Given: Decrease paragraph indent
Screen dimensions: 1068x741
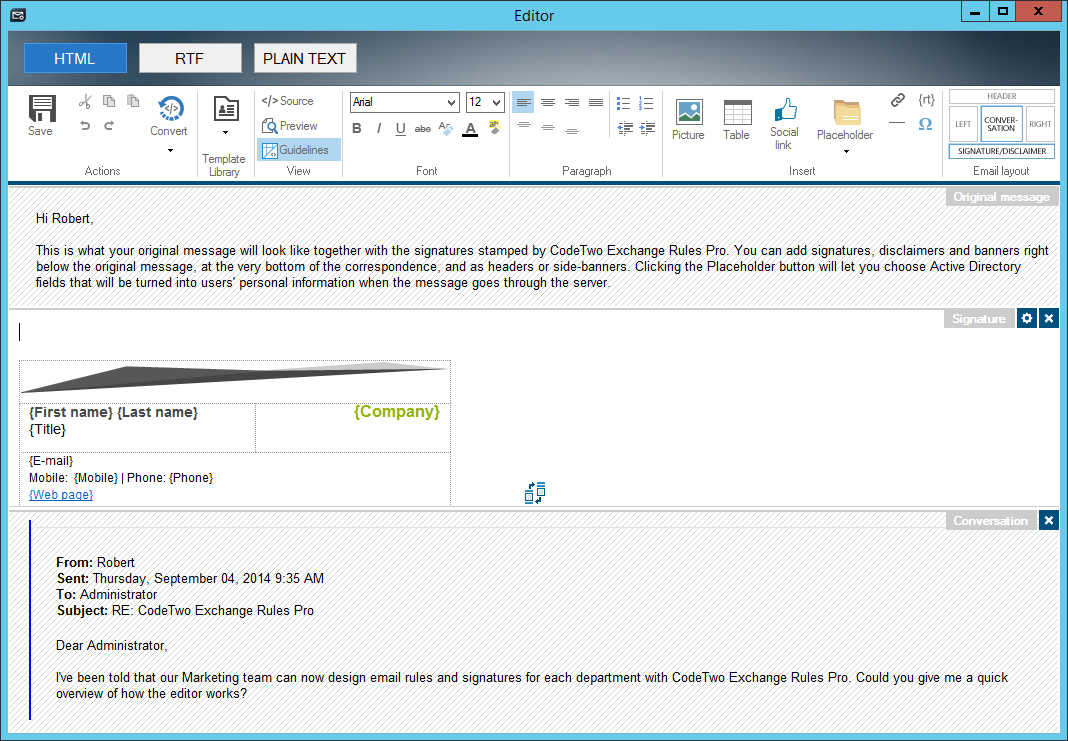Looking at the screenshot, I should 625,127.
